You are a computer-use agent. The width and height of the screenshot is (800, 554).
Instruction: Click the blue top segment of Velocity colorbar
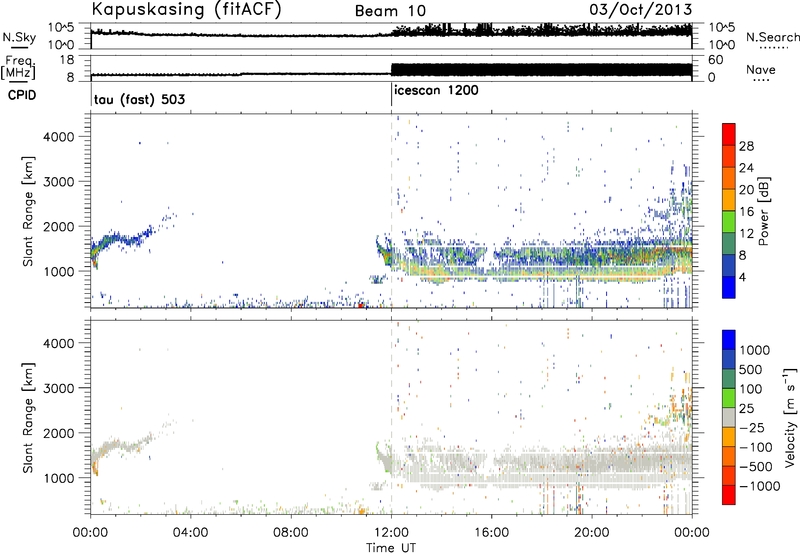tap(729, 340)
